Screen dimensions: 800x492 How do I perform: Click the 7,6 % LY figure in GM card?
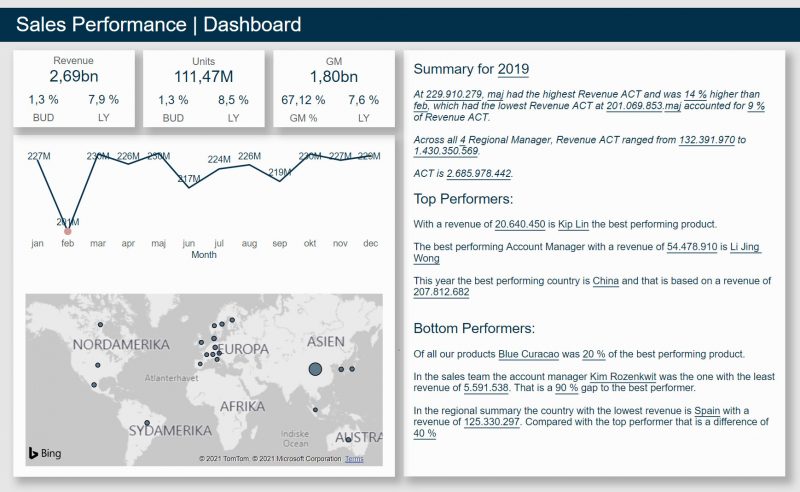pos(363,100)
